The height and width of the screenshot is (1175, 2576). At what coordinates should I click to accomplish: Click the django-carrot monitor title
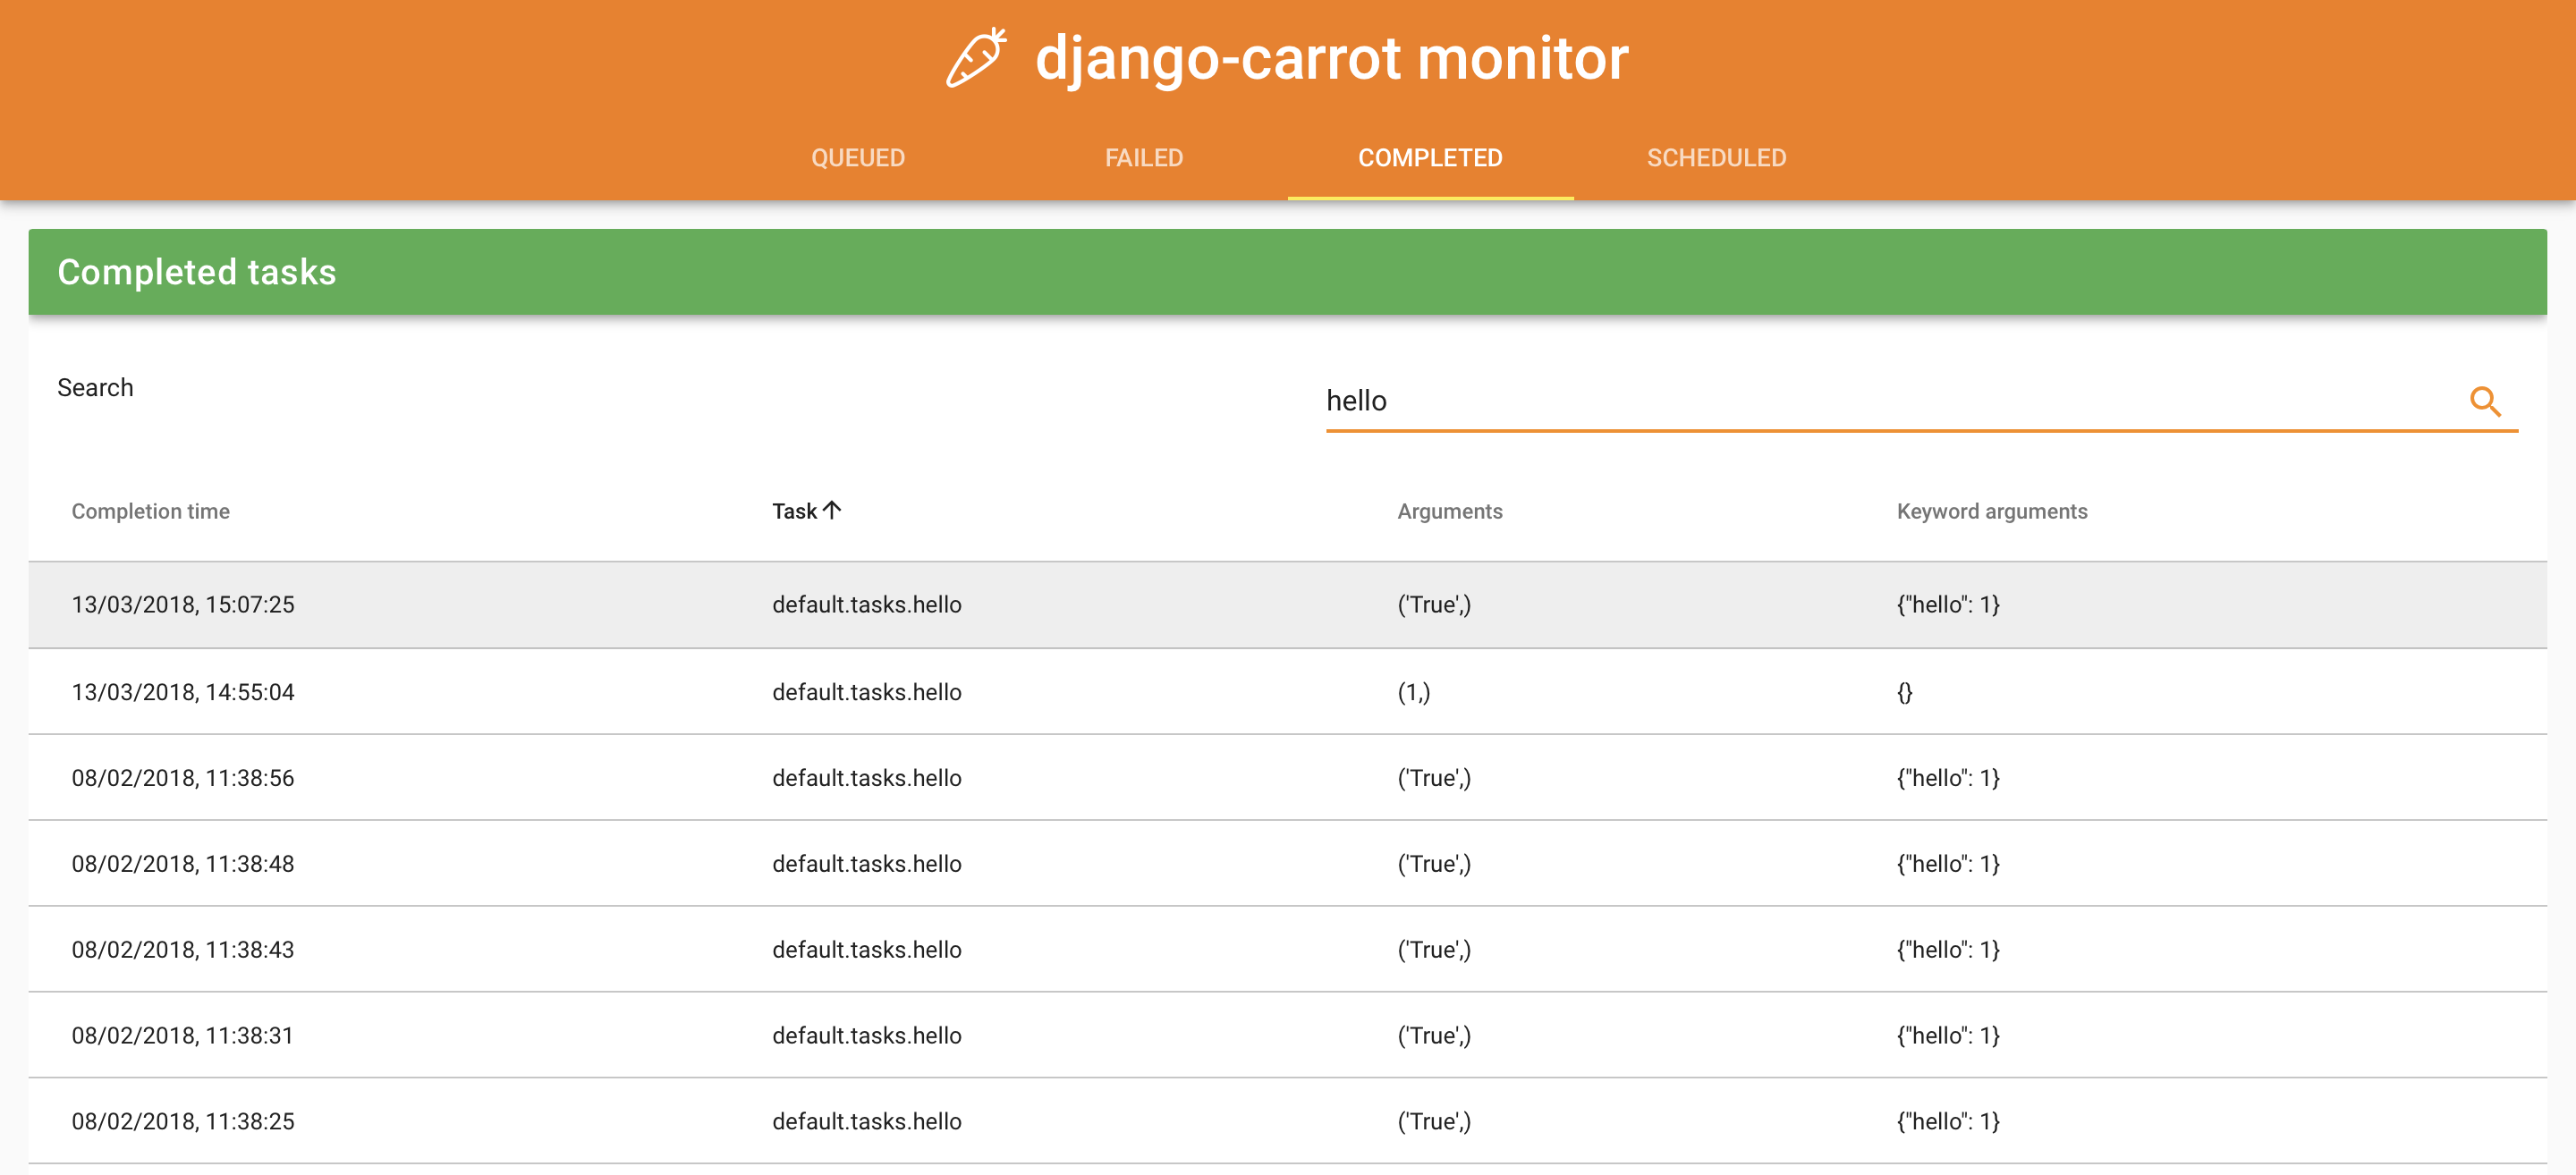click(1331, 58)
